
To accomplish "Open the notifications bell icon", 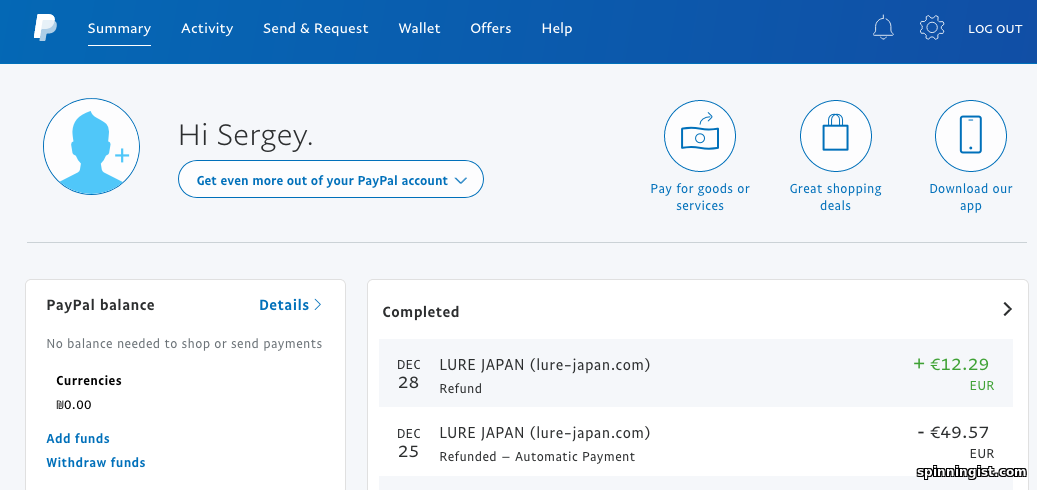I will (883, 28).
